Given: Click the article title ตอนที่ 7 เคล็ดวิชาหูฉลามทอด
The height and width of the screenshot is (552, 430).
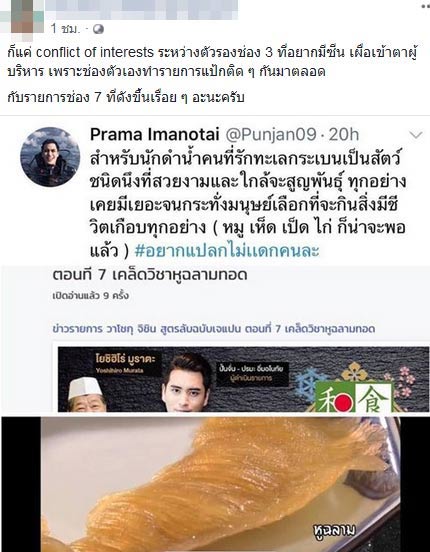Looking at the screenshot, I should pos(150,275).
